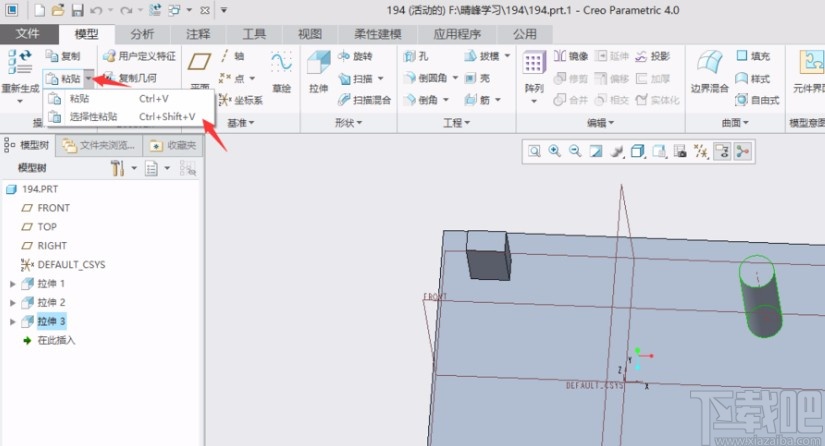
Task: Choose 粘贴 Ctrl+V menu entry
Action: click(x=130, y=98)
